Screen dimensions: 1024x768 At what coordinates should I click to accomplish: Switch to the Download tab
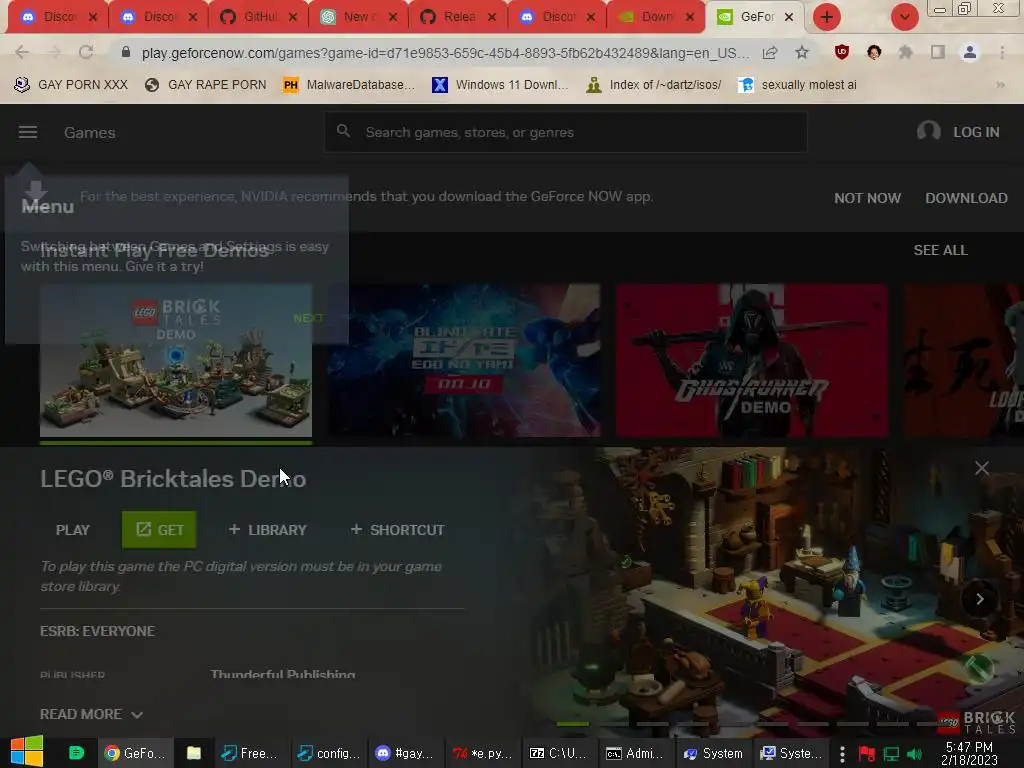(655, 17)
